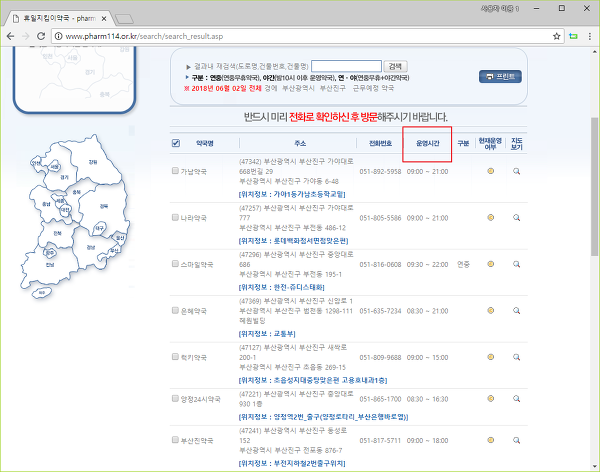
Task: Click the 주소 column header
Action: (300, 143)
